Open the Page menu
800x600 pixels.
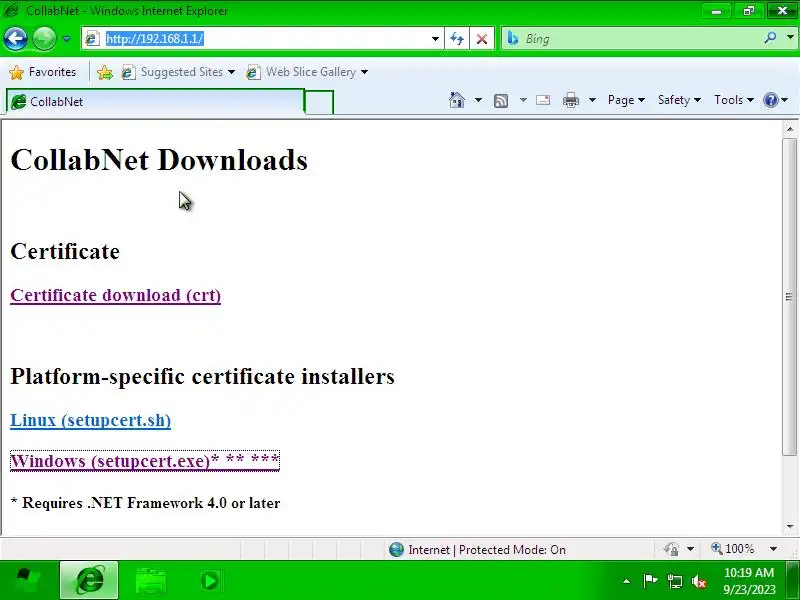(x=626, y=100)
